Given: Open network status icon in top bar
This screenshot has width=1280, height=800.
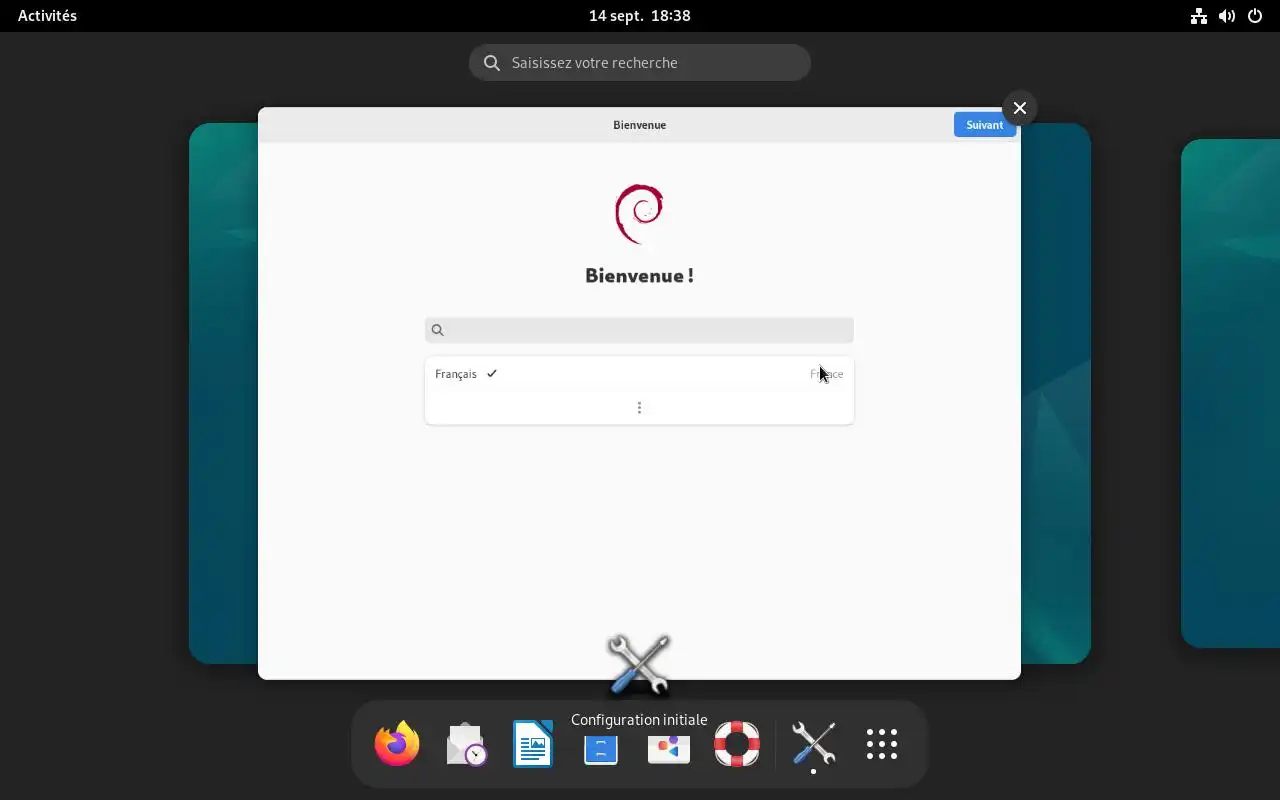Looking at the screenshot, I should click(x=1198, y=16).
